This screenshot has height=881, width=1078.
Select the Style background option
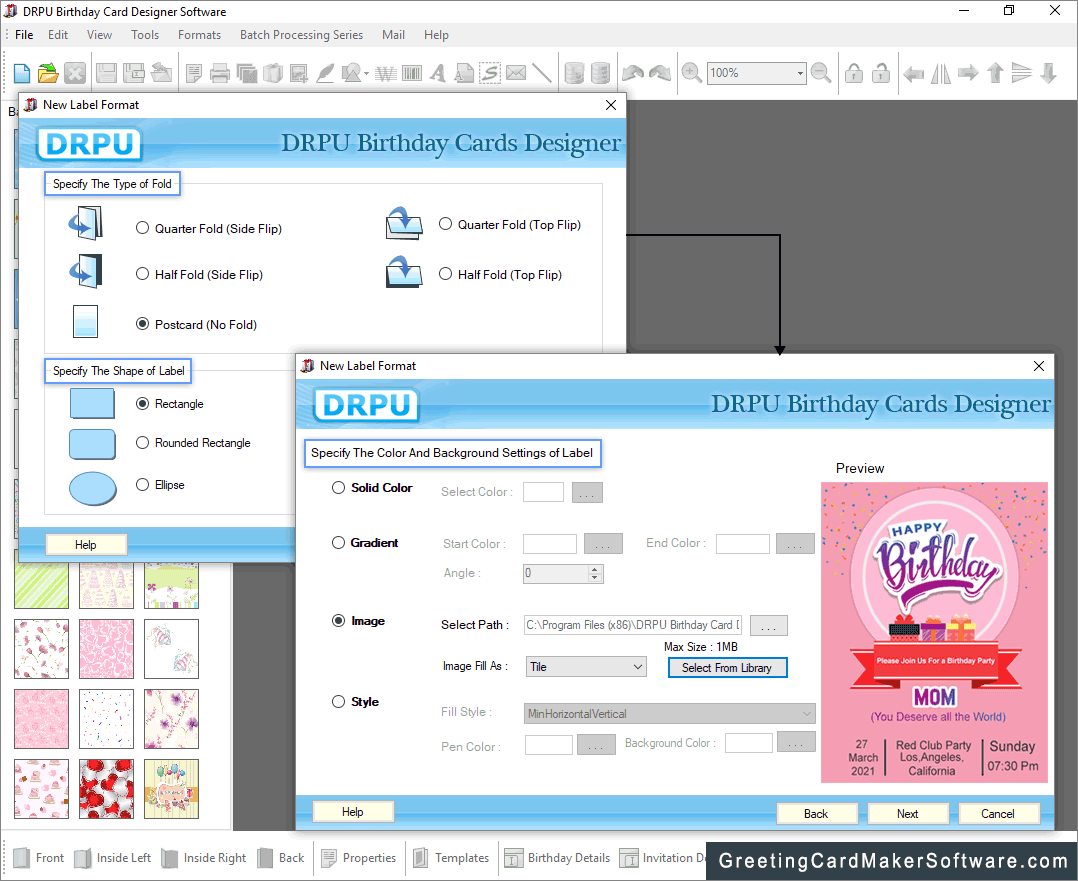(x=338, y=701)
